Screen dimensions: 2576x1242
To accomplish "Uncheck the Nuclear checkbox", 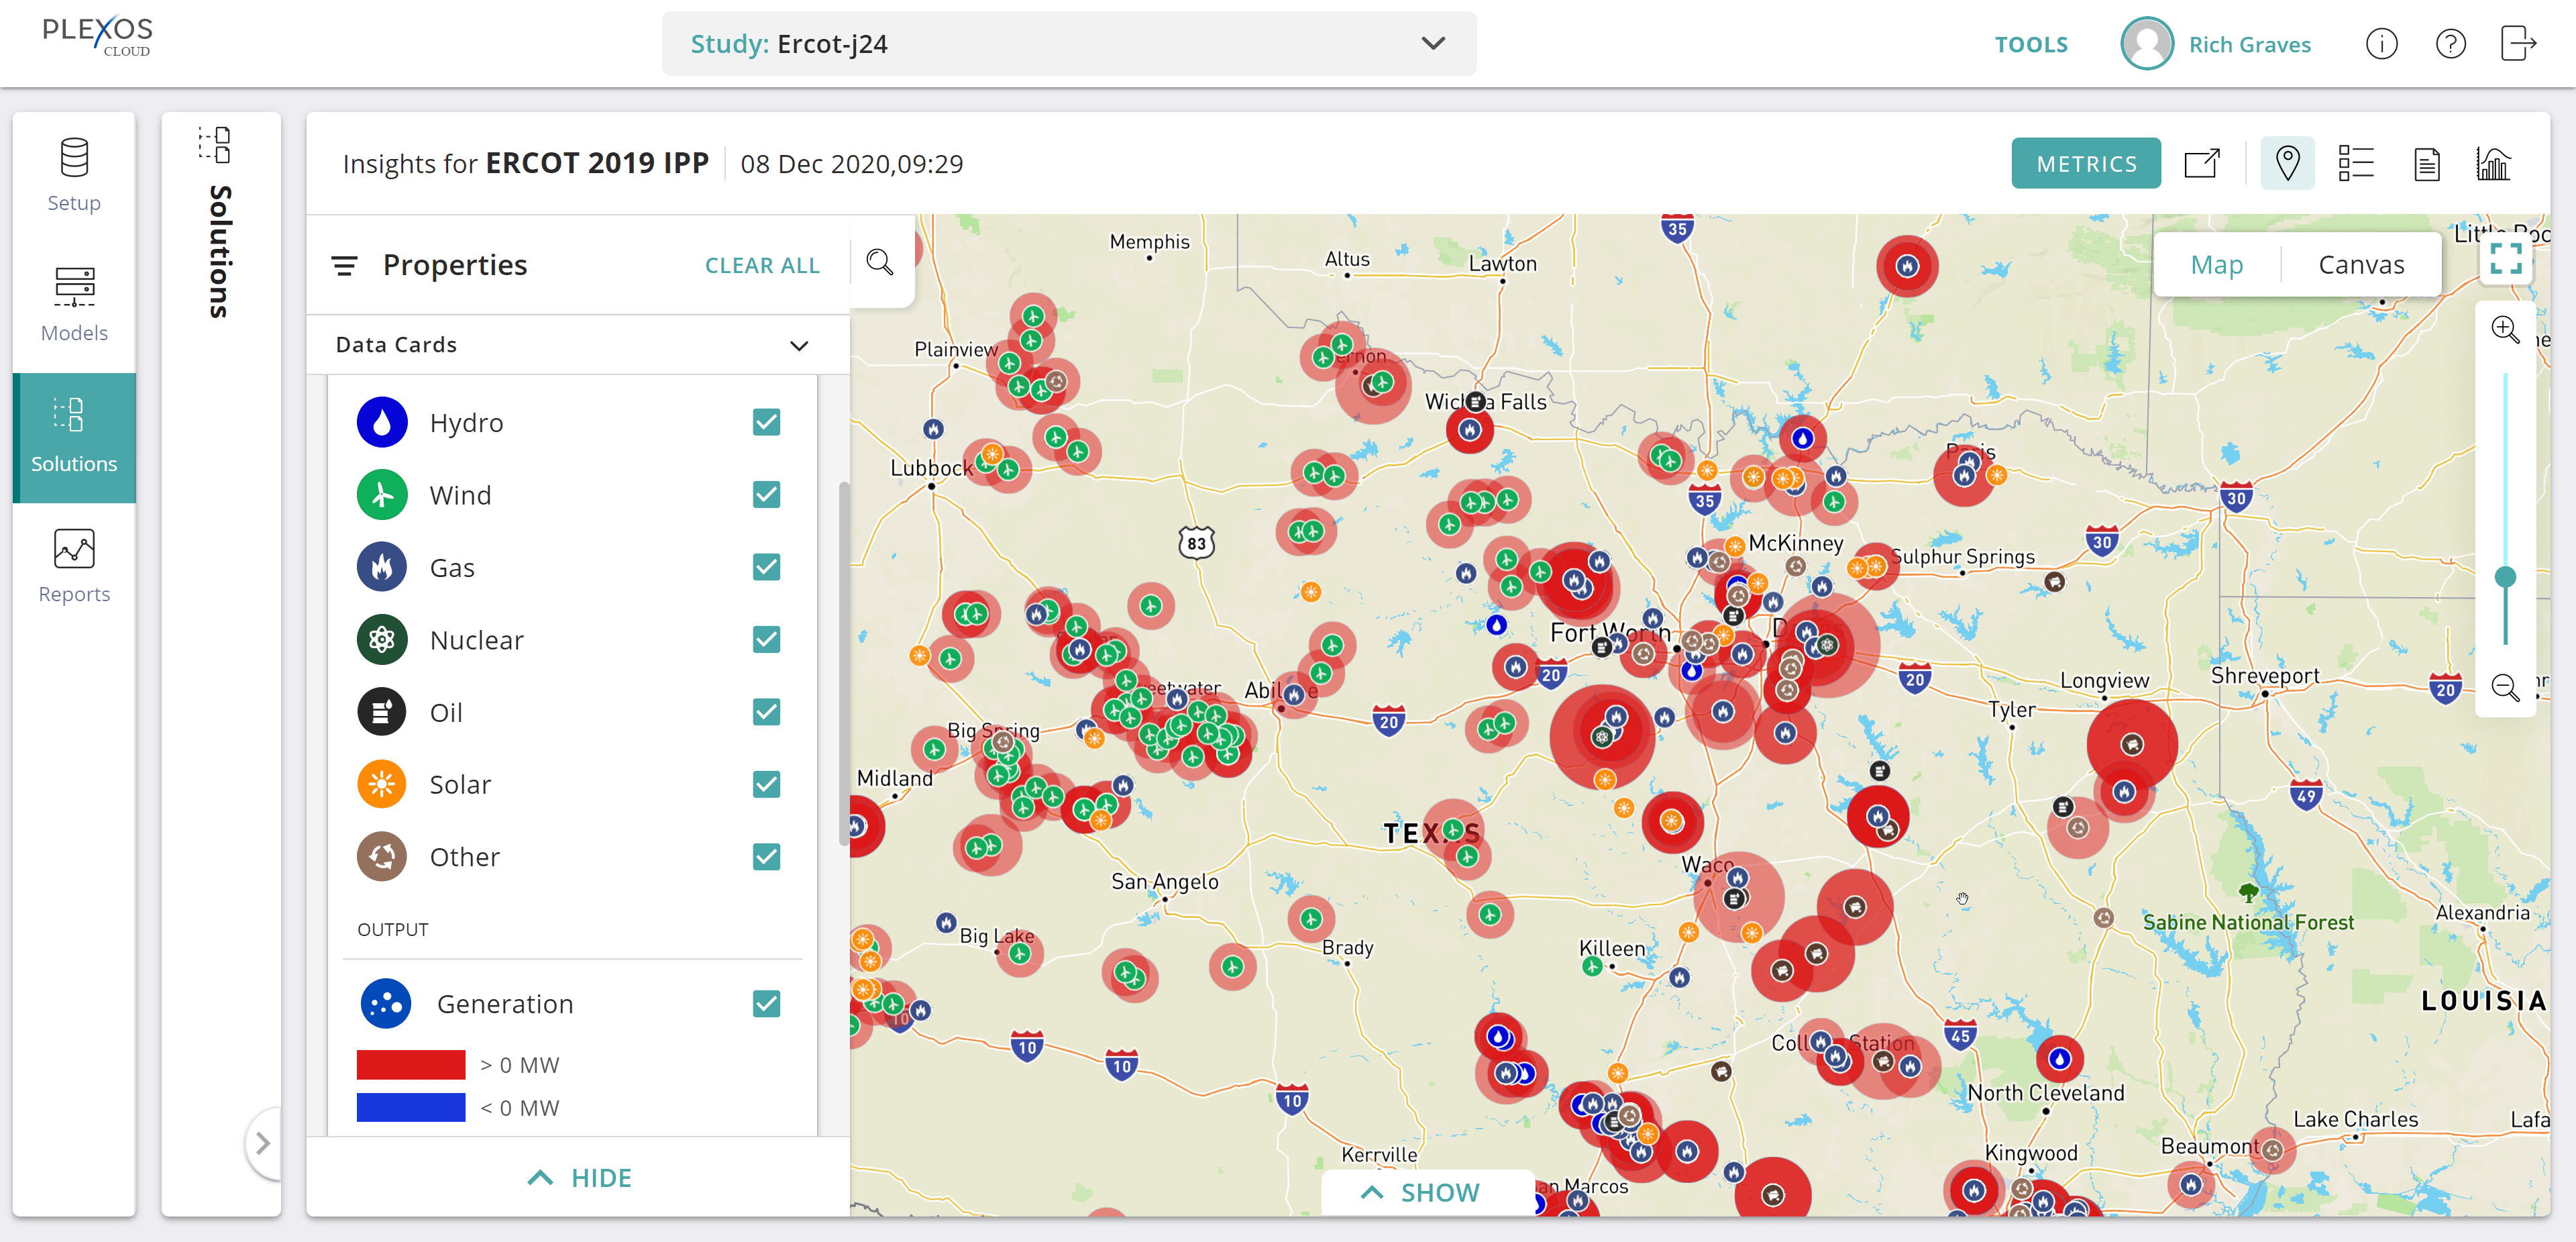I will (x=767, y=640).
